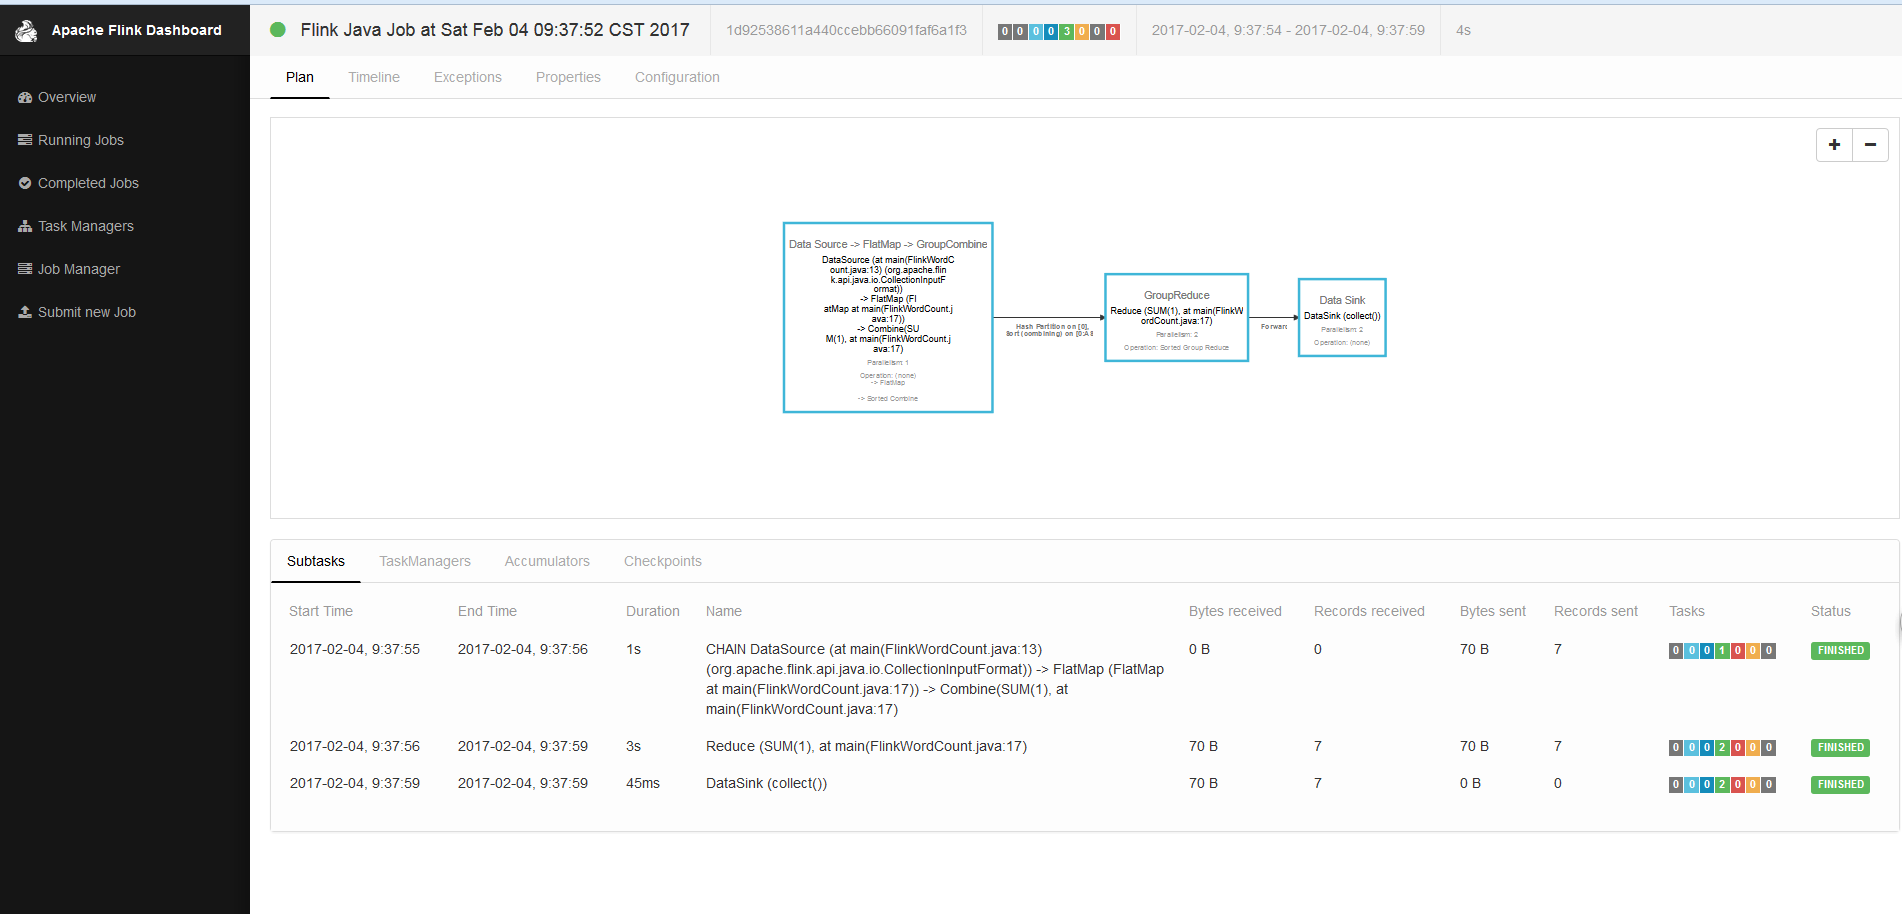The width and height of the screenshot is (1902, 914).
Task: Click the green job status circle
Action: (x=278, y=30)
